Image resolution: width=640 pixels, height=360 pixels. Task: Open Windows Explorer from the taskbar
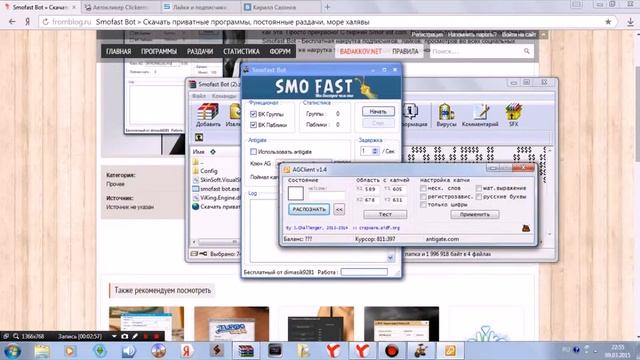pyautogui.click(x=42, y=351)
